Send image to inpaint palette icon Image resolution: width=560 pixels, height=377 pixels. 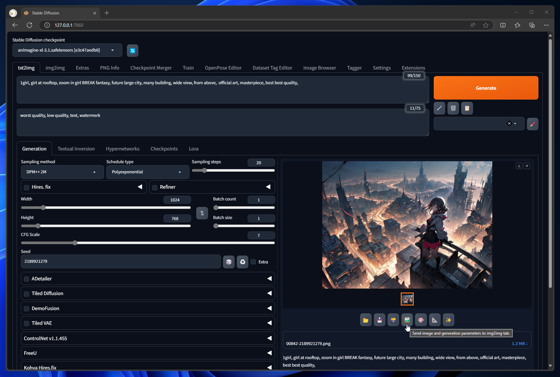click(x=421, y=320)
